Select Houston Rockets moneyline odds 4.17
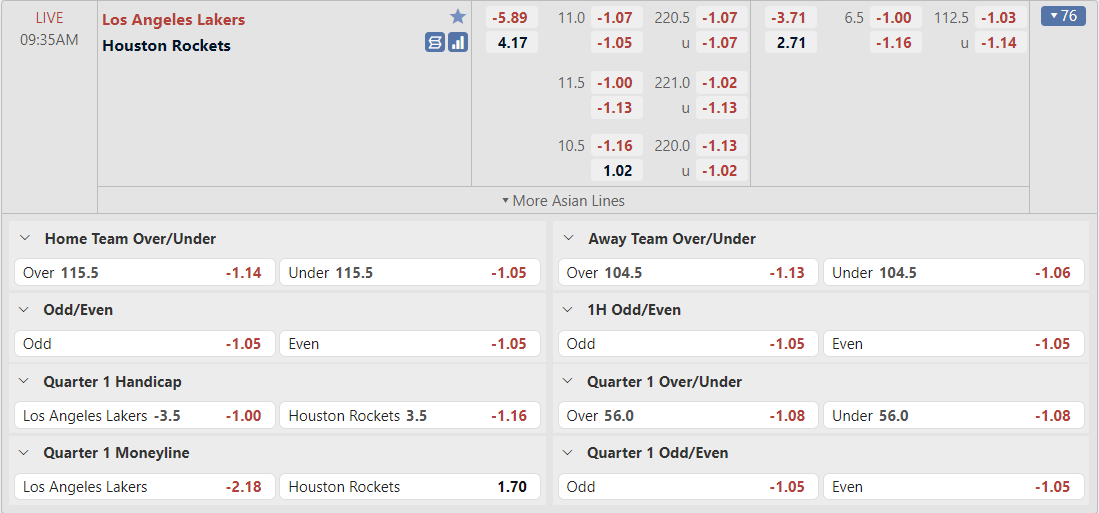 tap(512, 42)
